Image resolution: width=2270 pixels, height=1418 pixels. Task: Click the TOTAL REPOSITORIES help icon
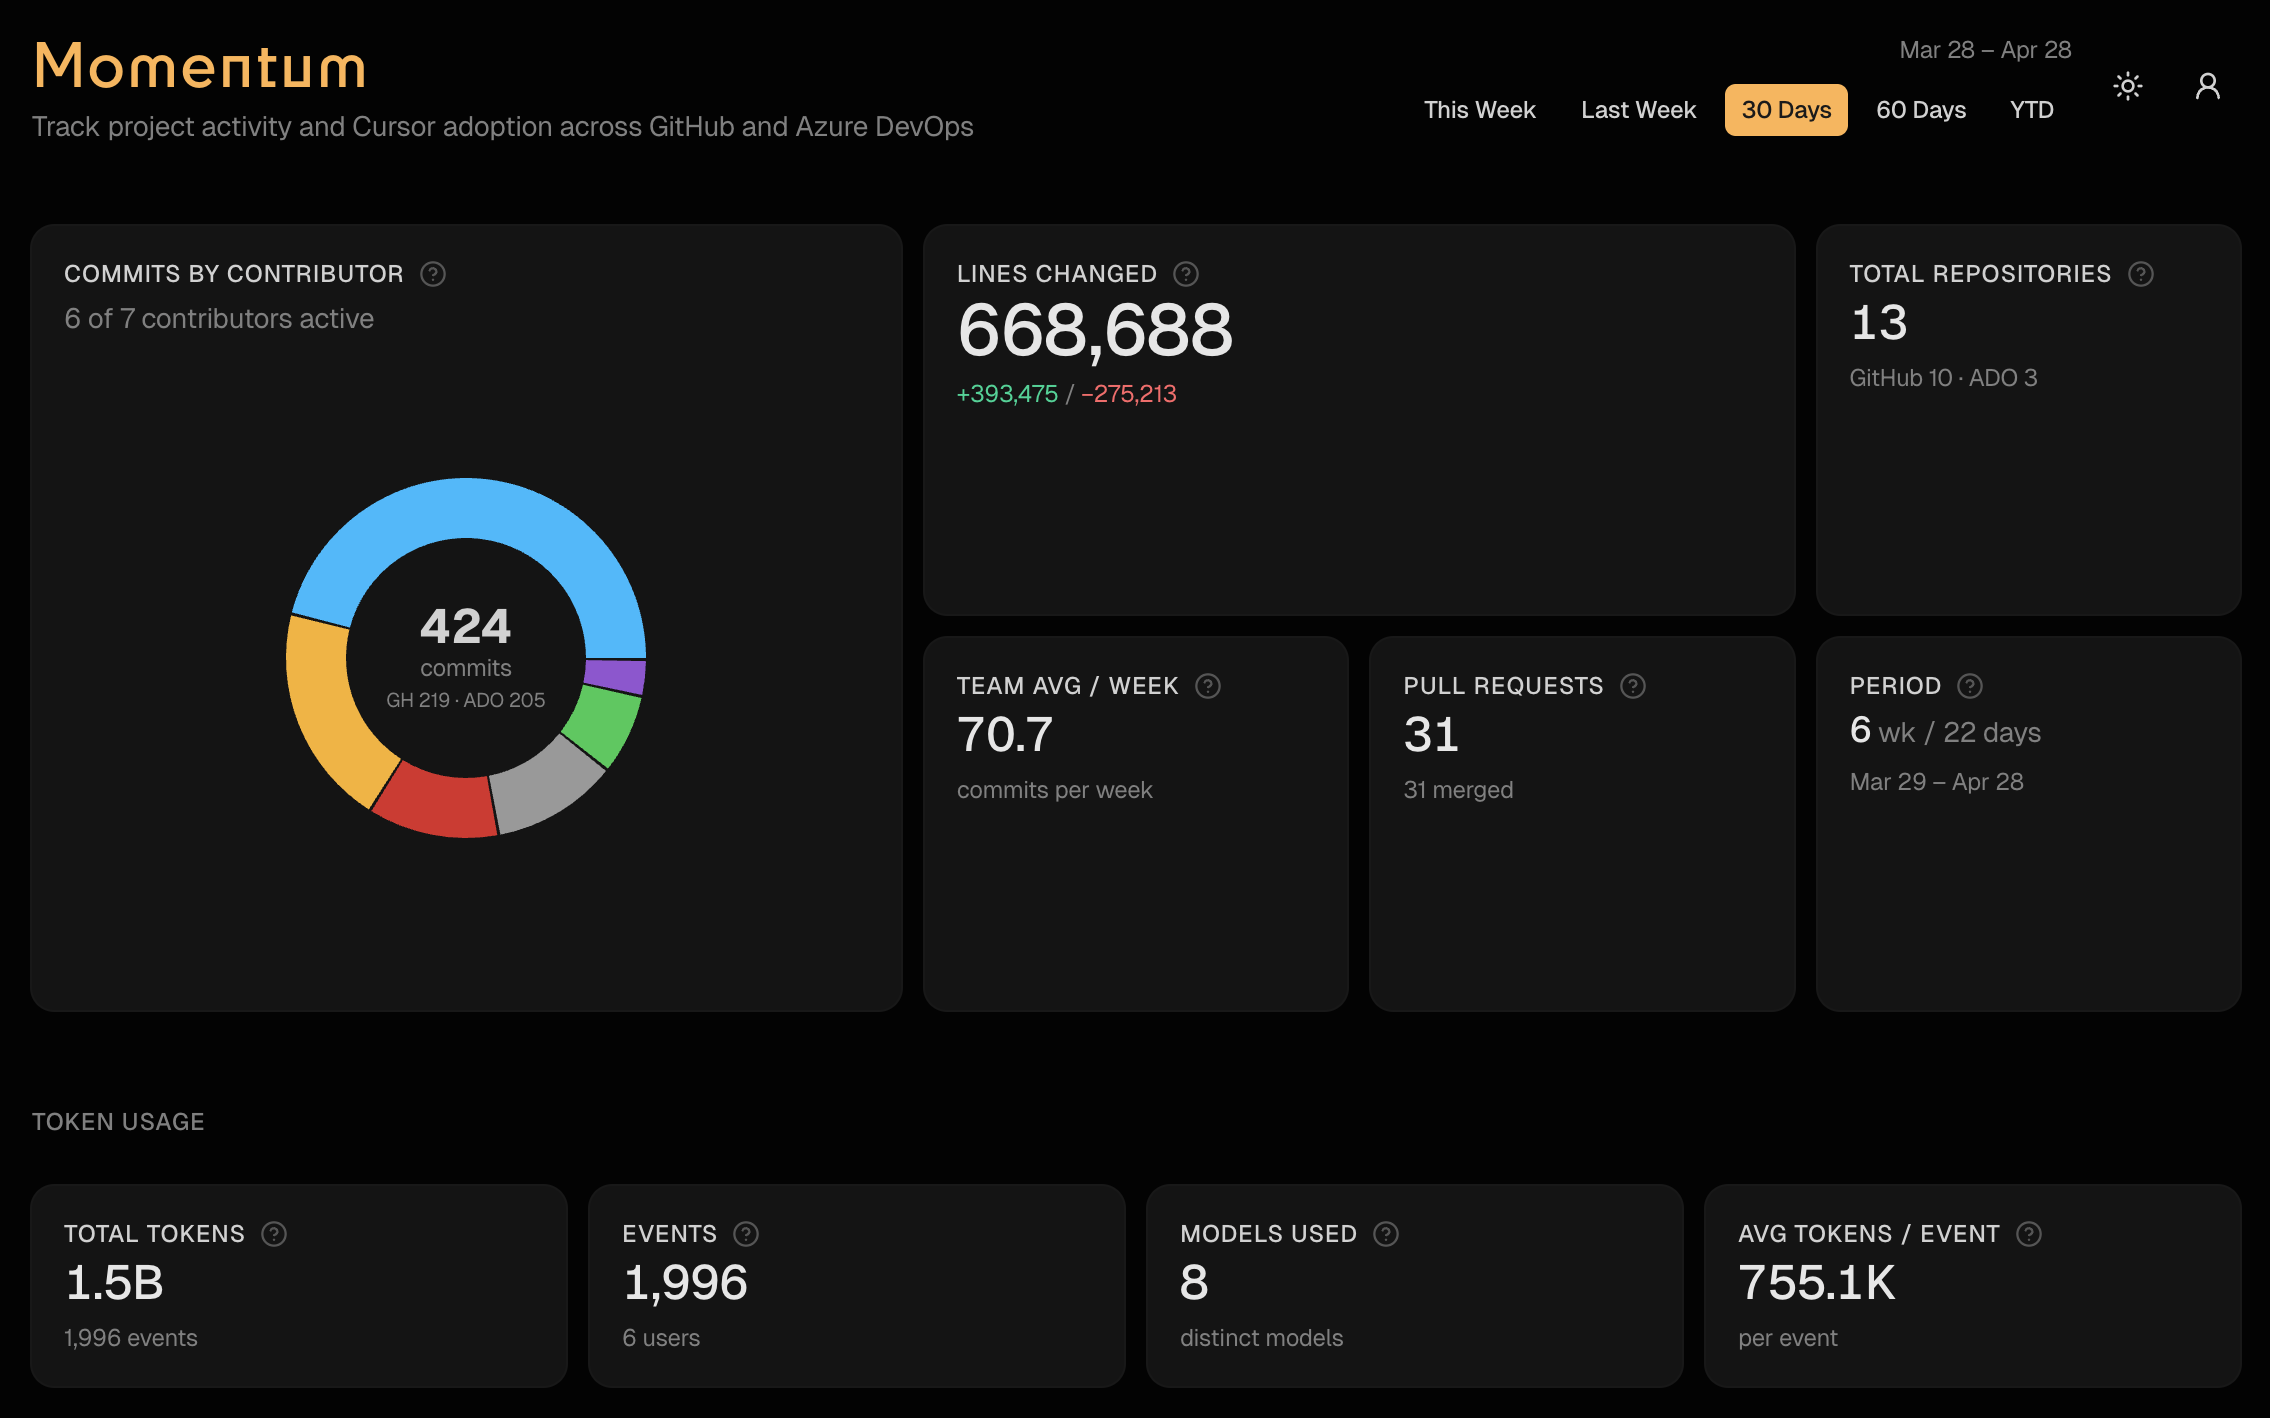click(x=2140, y=273)
